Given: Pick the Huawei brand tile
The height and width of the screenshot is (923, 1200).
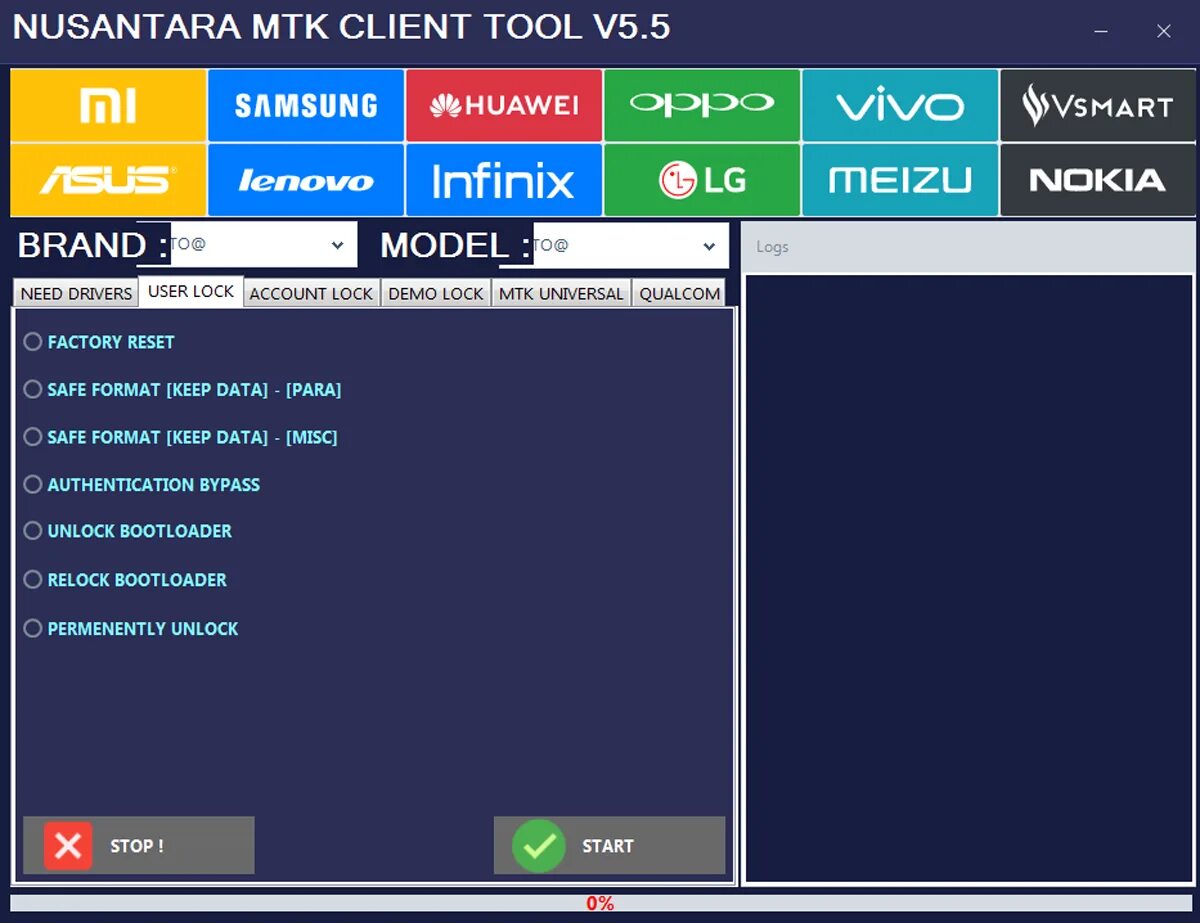Looking at the screenshot, I should [x=504, y=105].
